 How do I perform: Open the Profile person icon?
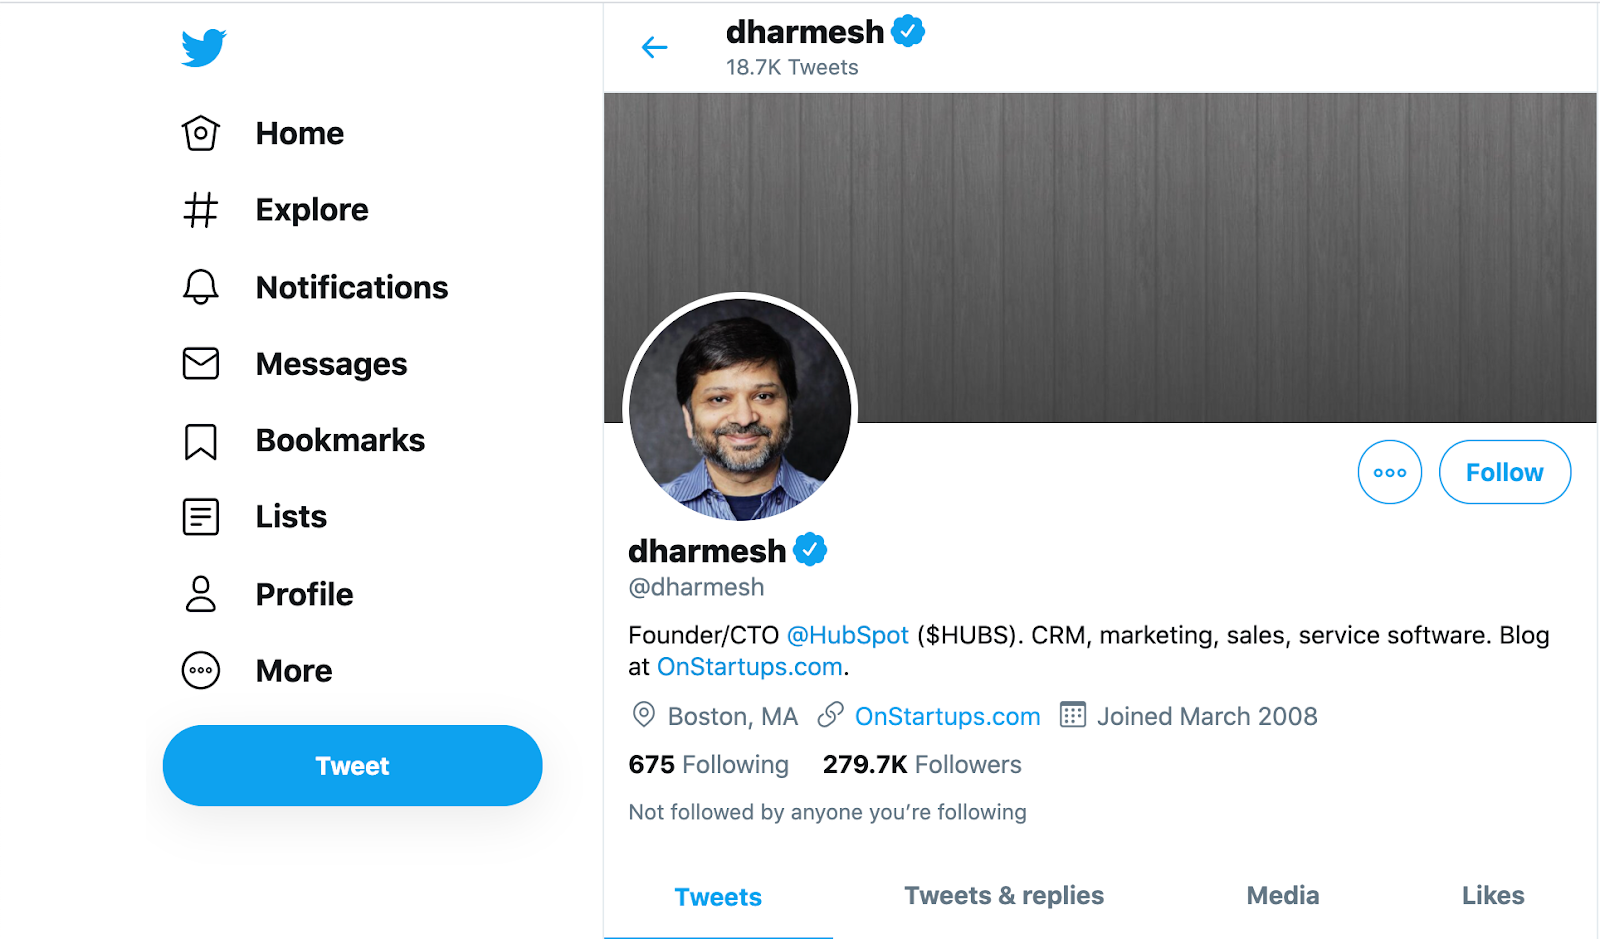coord(201,594)
